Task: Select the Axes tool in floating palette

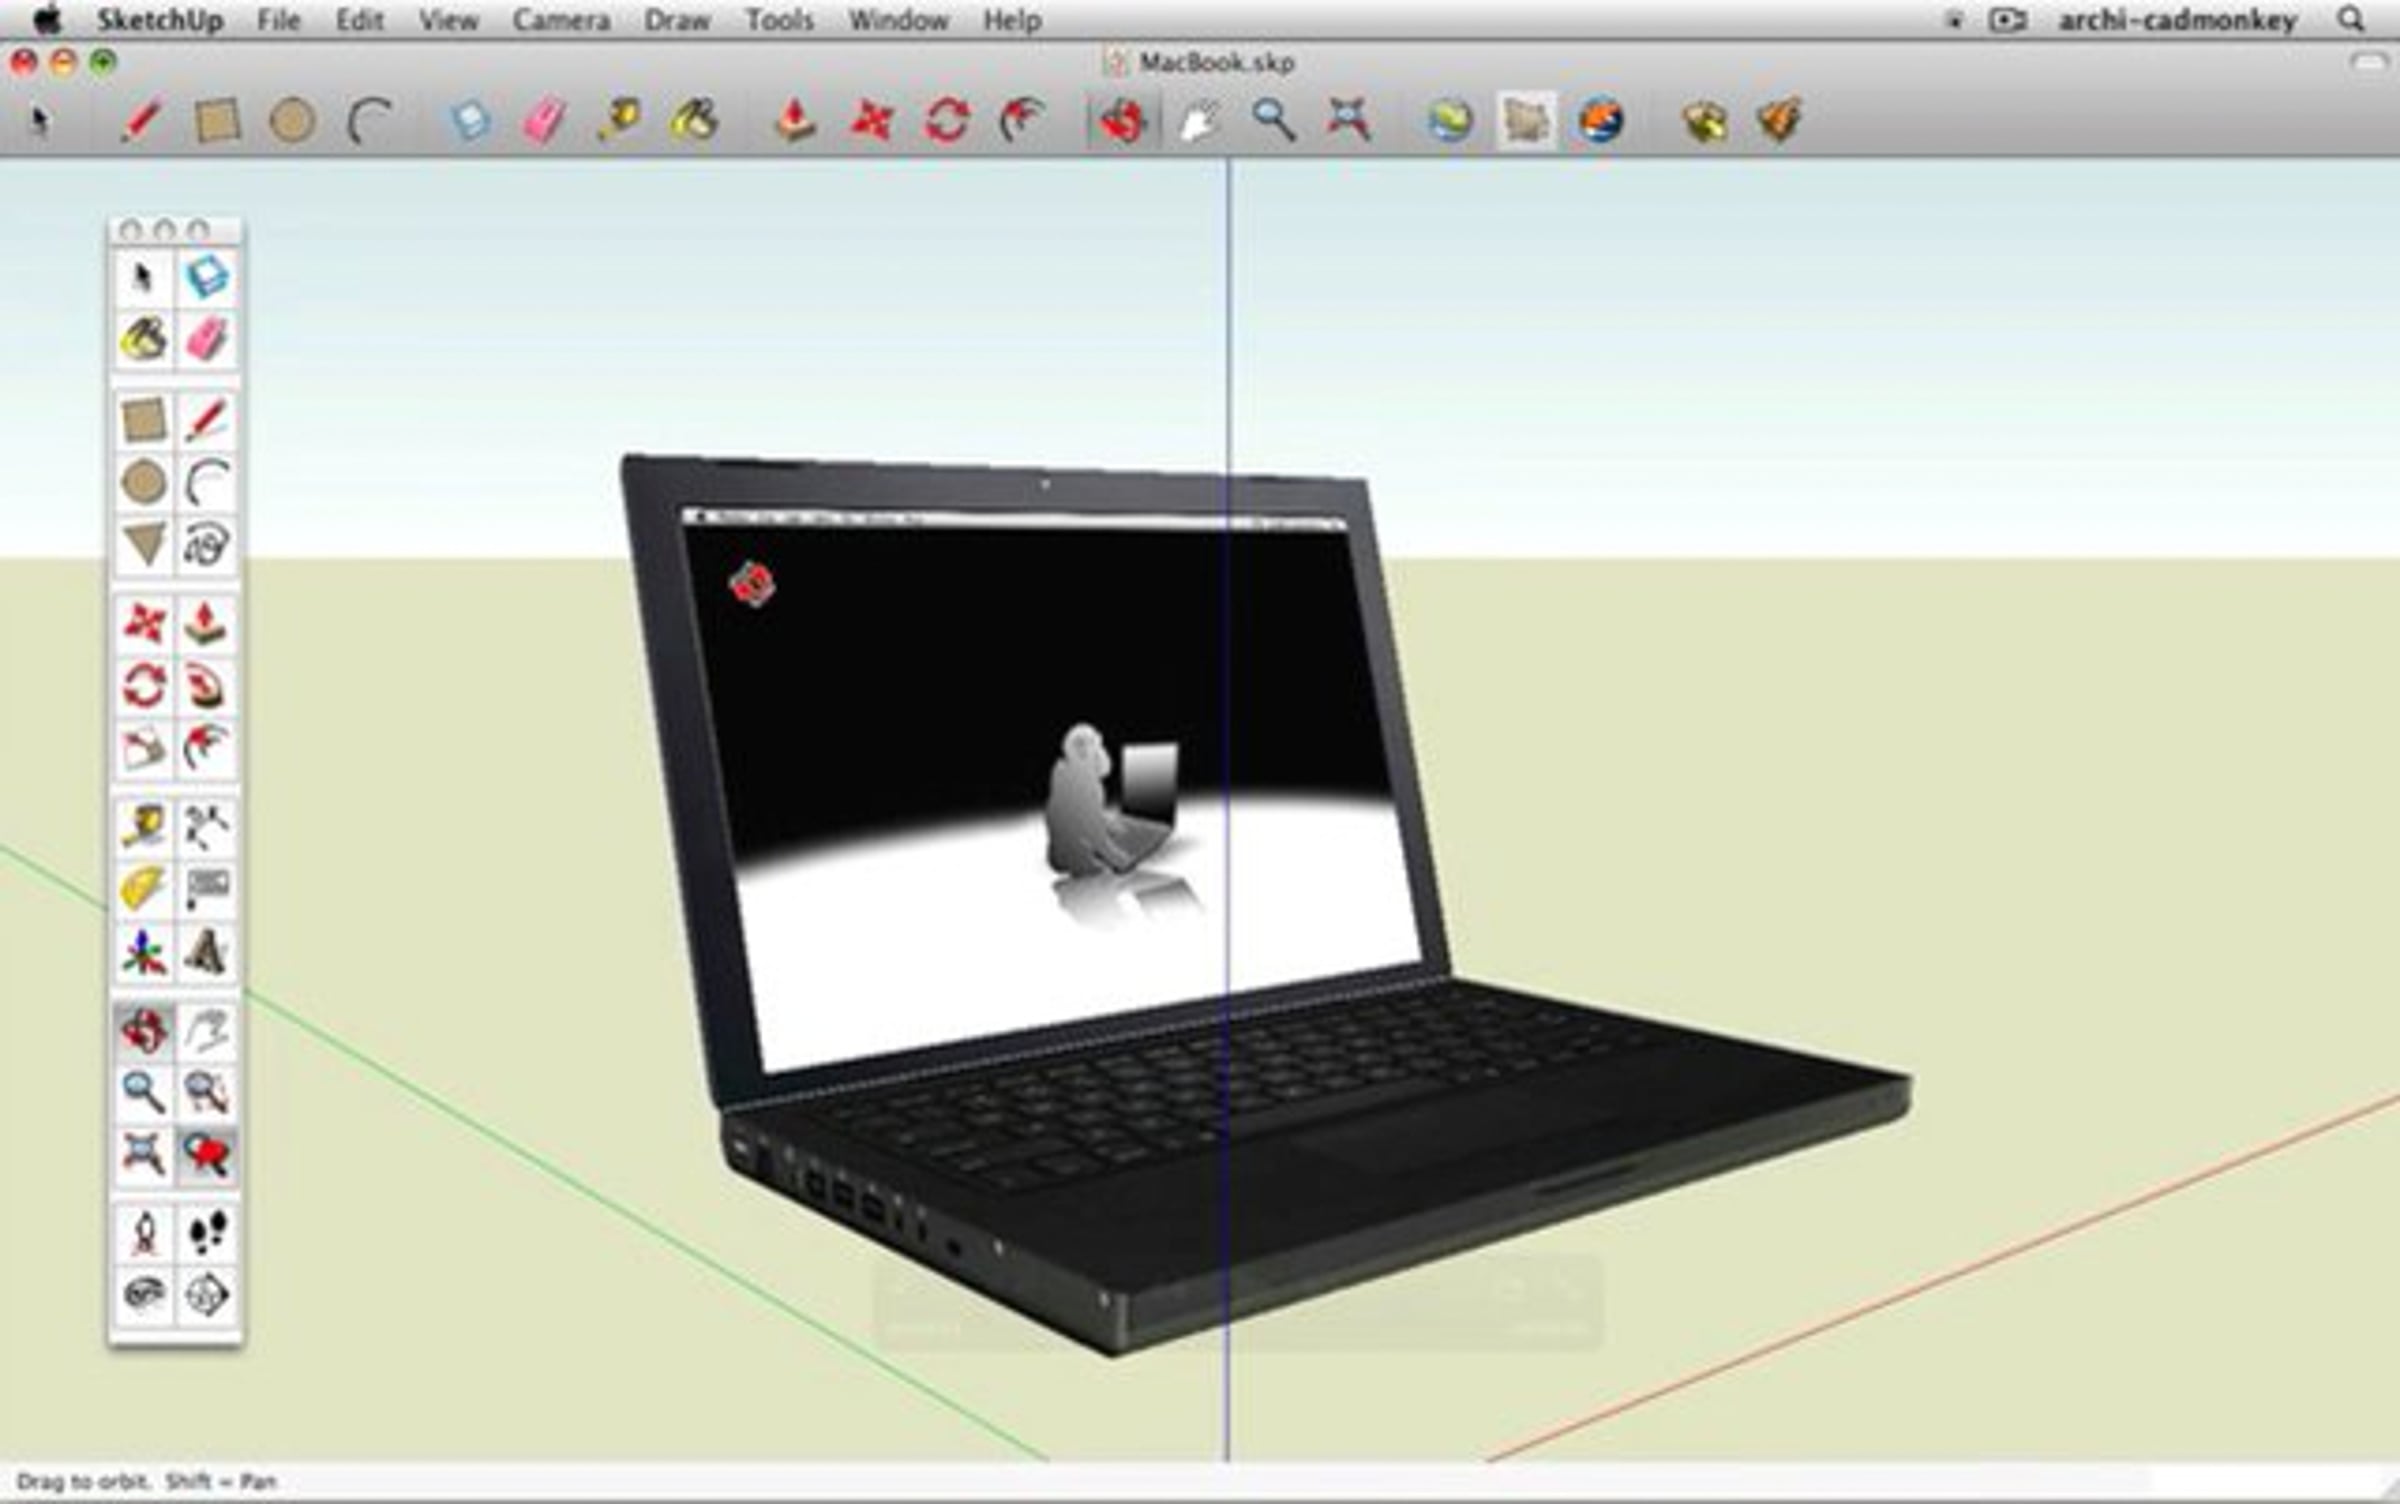Action: coord(144,952)
